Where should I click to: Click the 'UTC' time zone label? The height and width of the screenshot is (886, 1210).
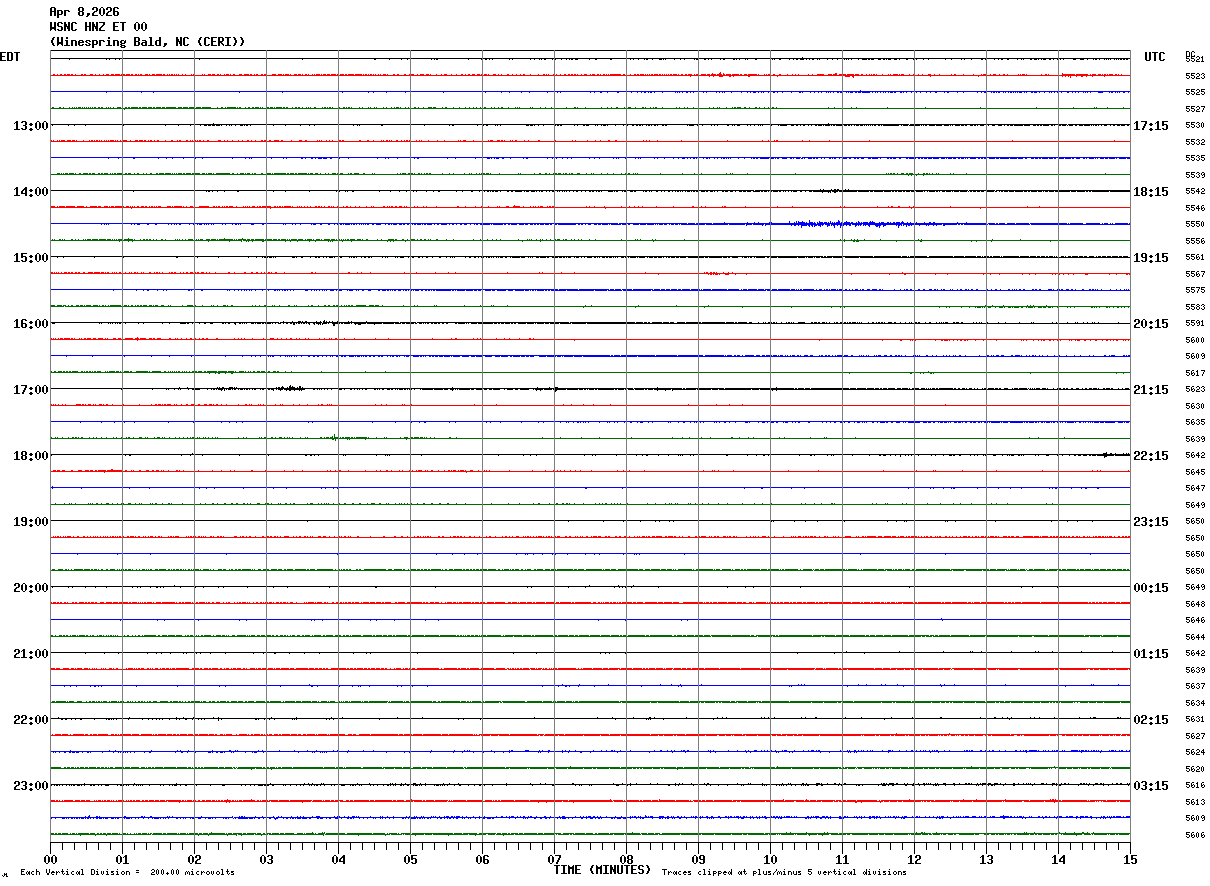click(1155, 57)
